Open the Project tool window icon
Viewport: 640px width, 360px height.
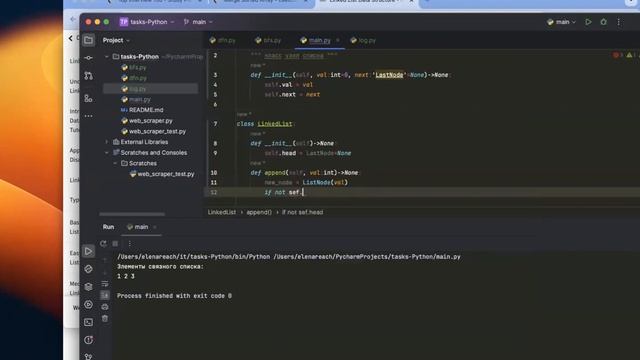(x=88, y=40)
